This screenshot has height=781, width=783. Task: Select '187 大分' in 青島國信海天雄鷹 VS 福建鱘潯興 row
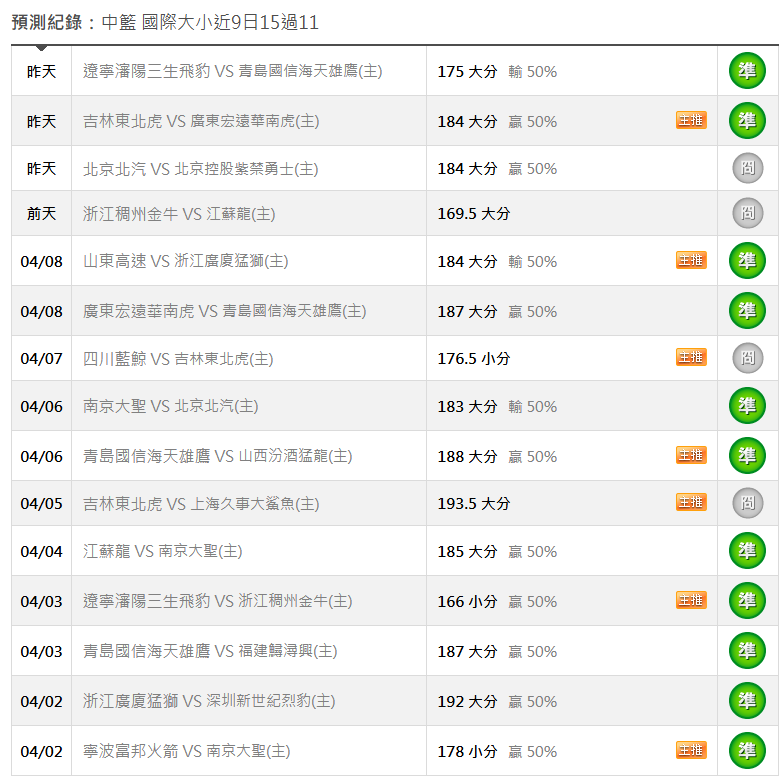pyautogui.click(x=467, y=651)
